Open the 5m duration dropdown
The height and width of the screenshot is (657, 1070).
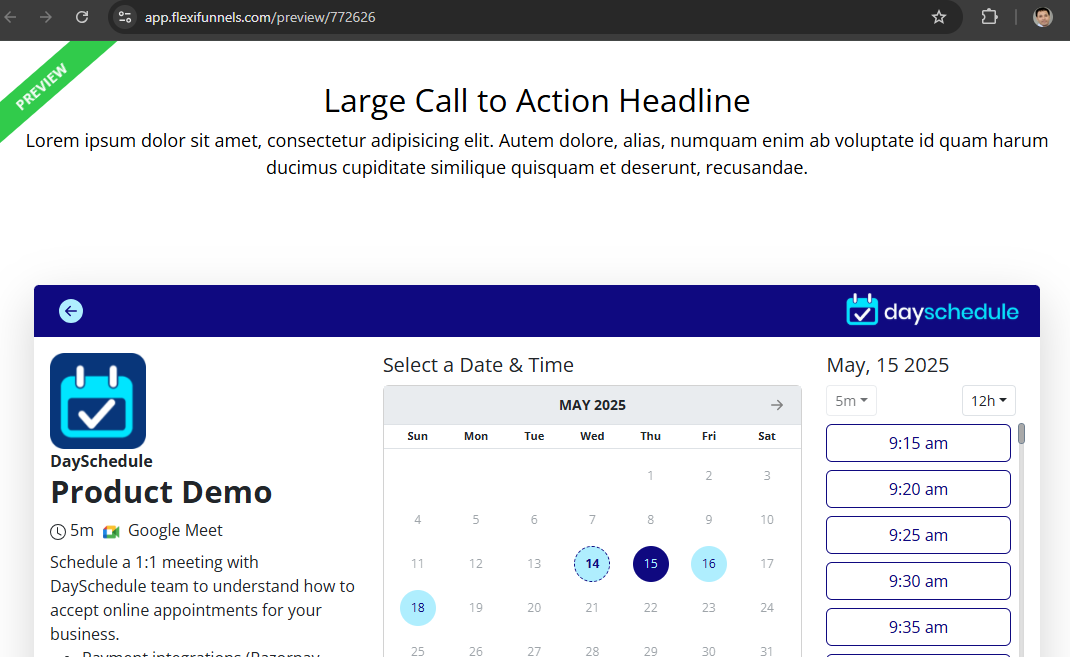851,400
